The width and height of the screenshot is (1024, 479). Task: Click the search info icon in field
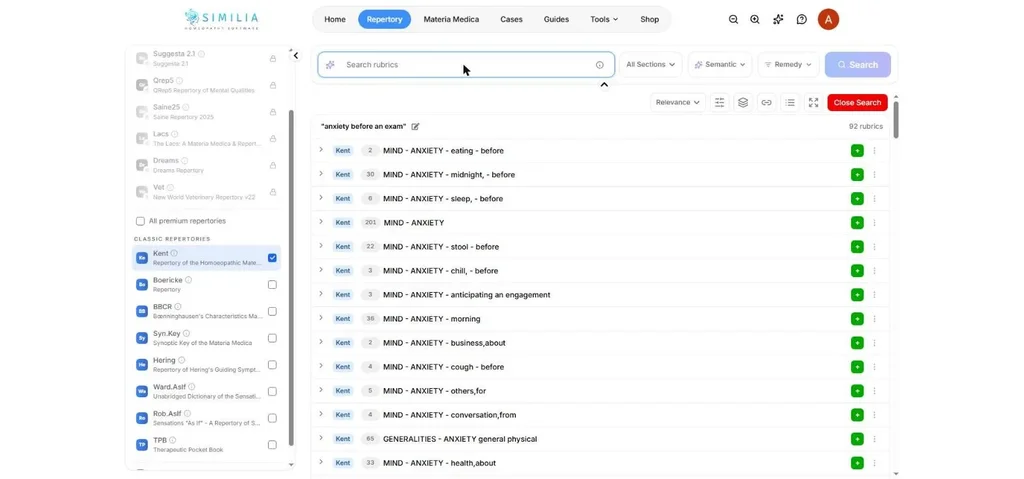tap(600, 65)
